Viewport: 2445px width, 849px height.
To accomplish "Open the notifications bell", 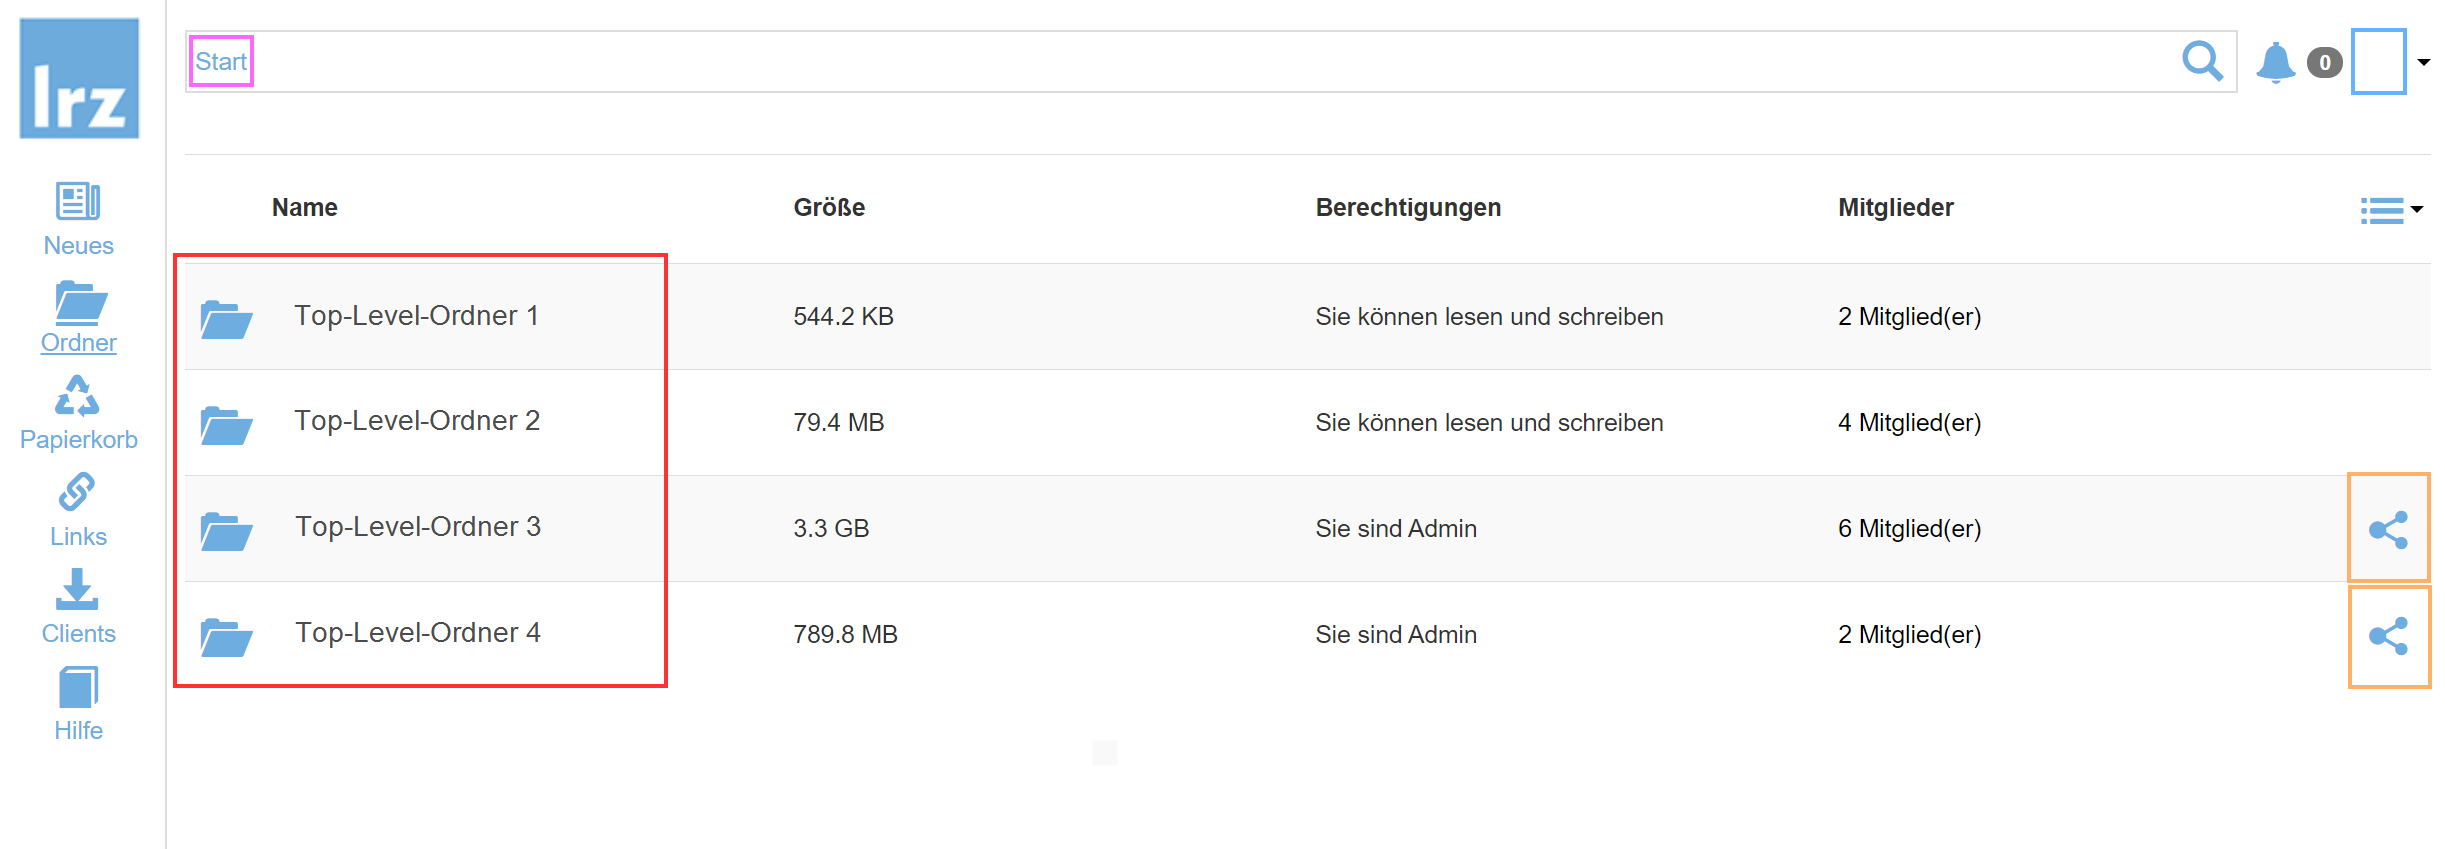I will (2275, 62).
